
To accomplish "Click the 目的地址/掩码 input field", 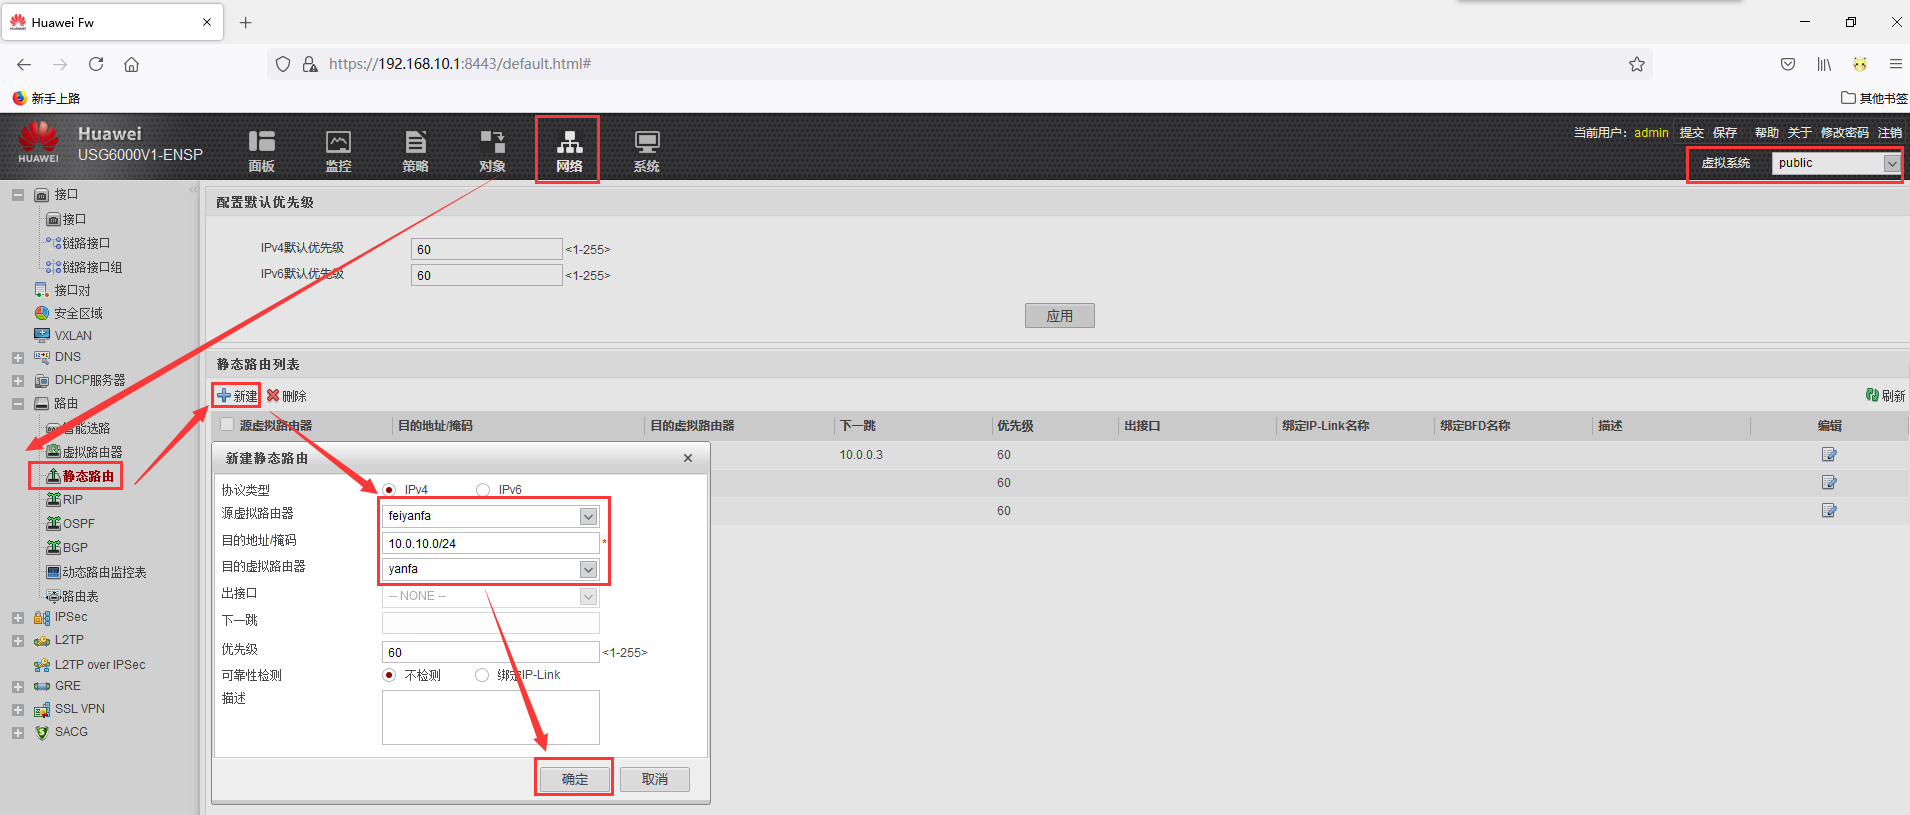I will (x=490, y=543).
